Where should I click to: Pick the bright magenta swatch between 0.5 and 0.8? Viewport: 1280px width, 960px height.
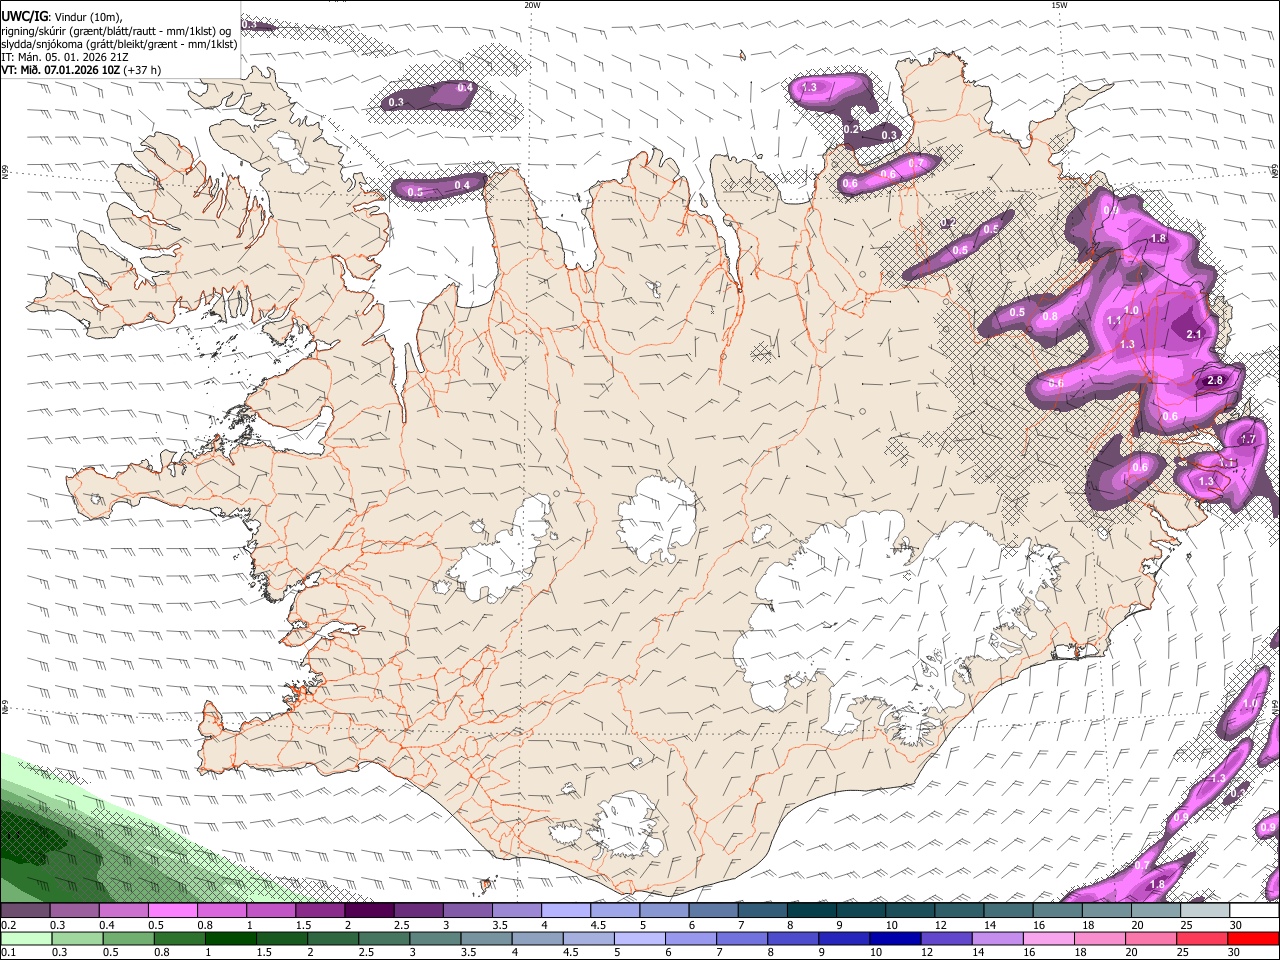coord(172,910)
